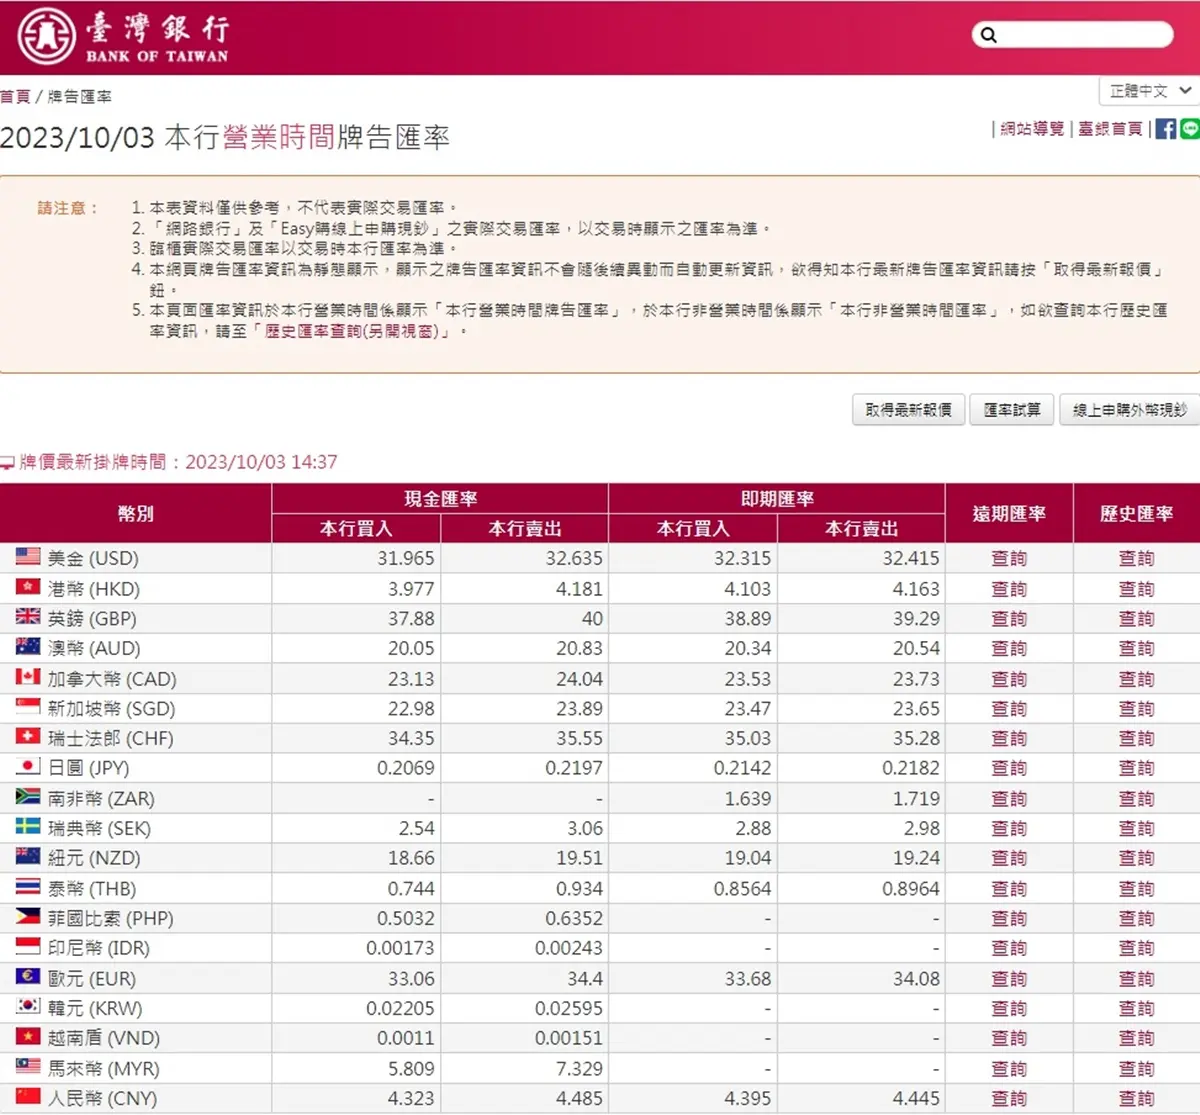Click the Hong Kong flag icon
This screenshot has width=1200, height=1115.
coord(28,587)
